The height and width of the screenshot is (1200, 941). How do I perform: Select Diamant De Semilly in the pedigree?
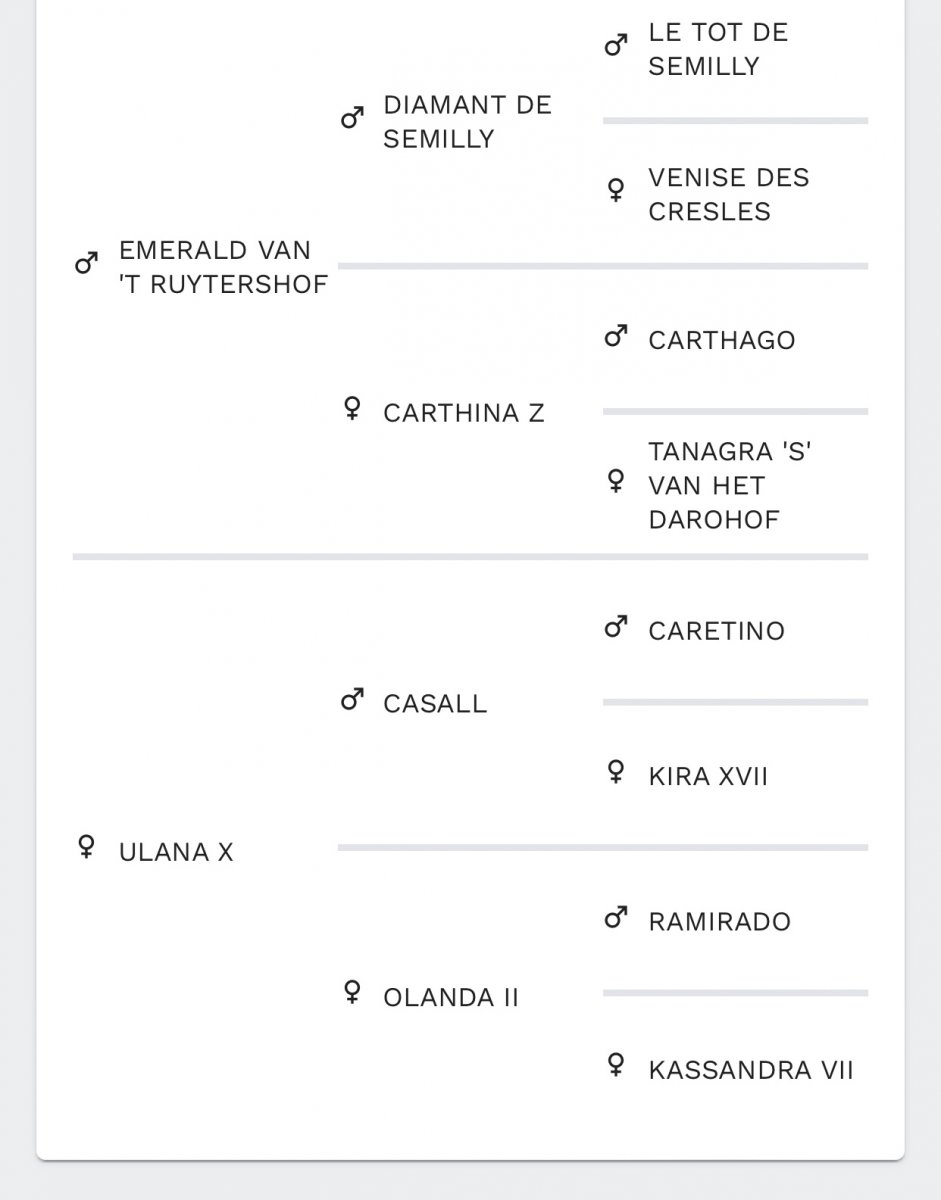(467, 122)
